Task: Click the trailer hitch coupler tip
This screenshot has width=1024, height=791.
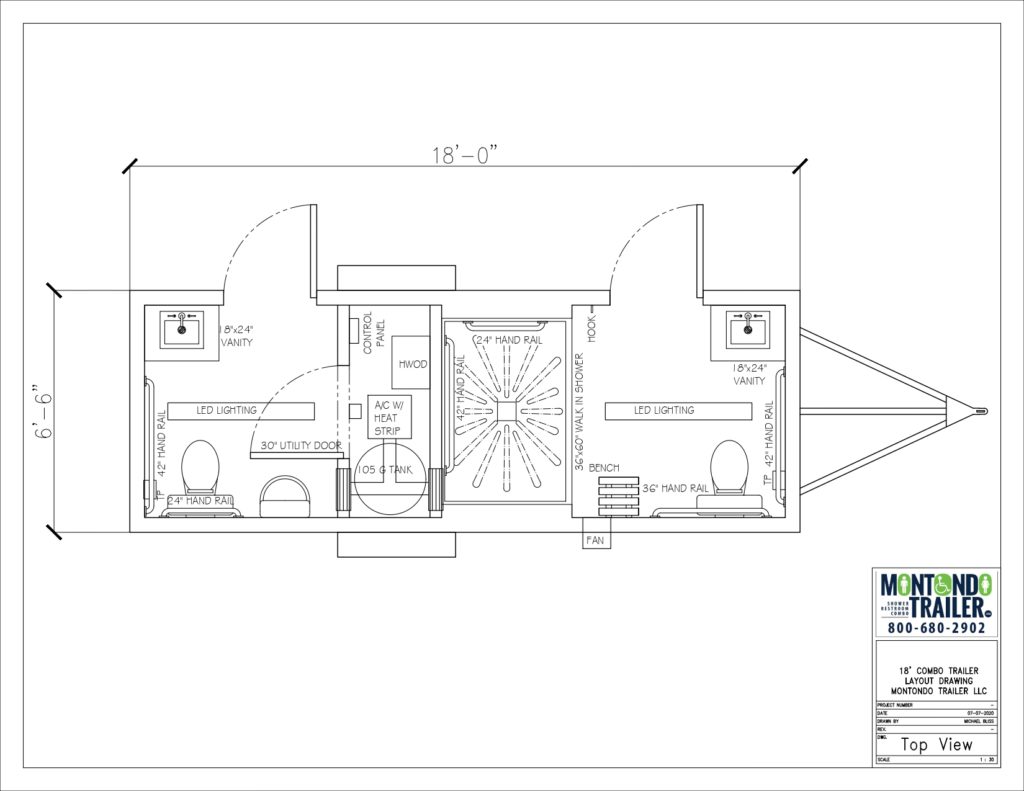Action: pos(983,410)
